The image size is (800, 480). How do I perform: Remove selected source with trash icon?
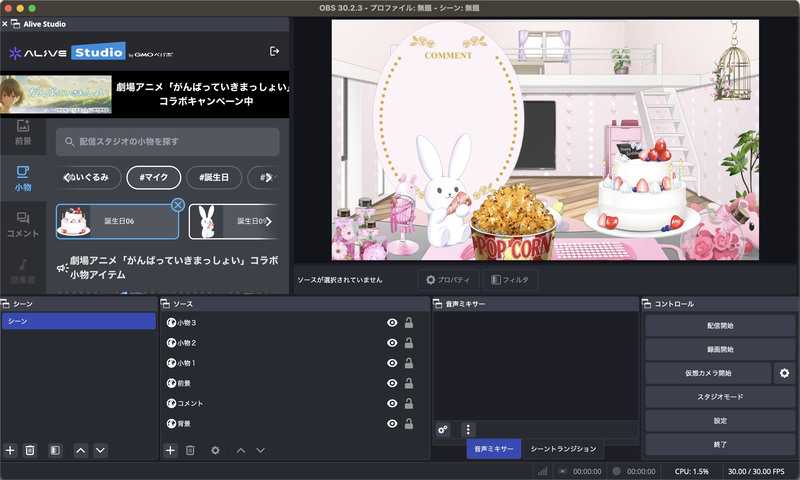pos(190,450)
